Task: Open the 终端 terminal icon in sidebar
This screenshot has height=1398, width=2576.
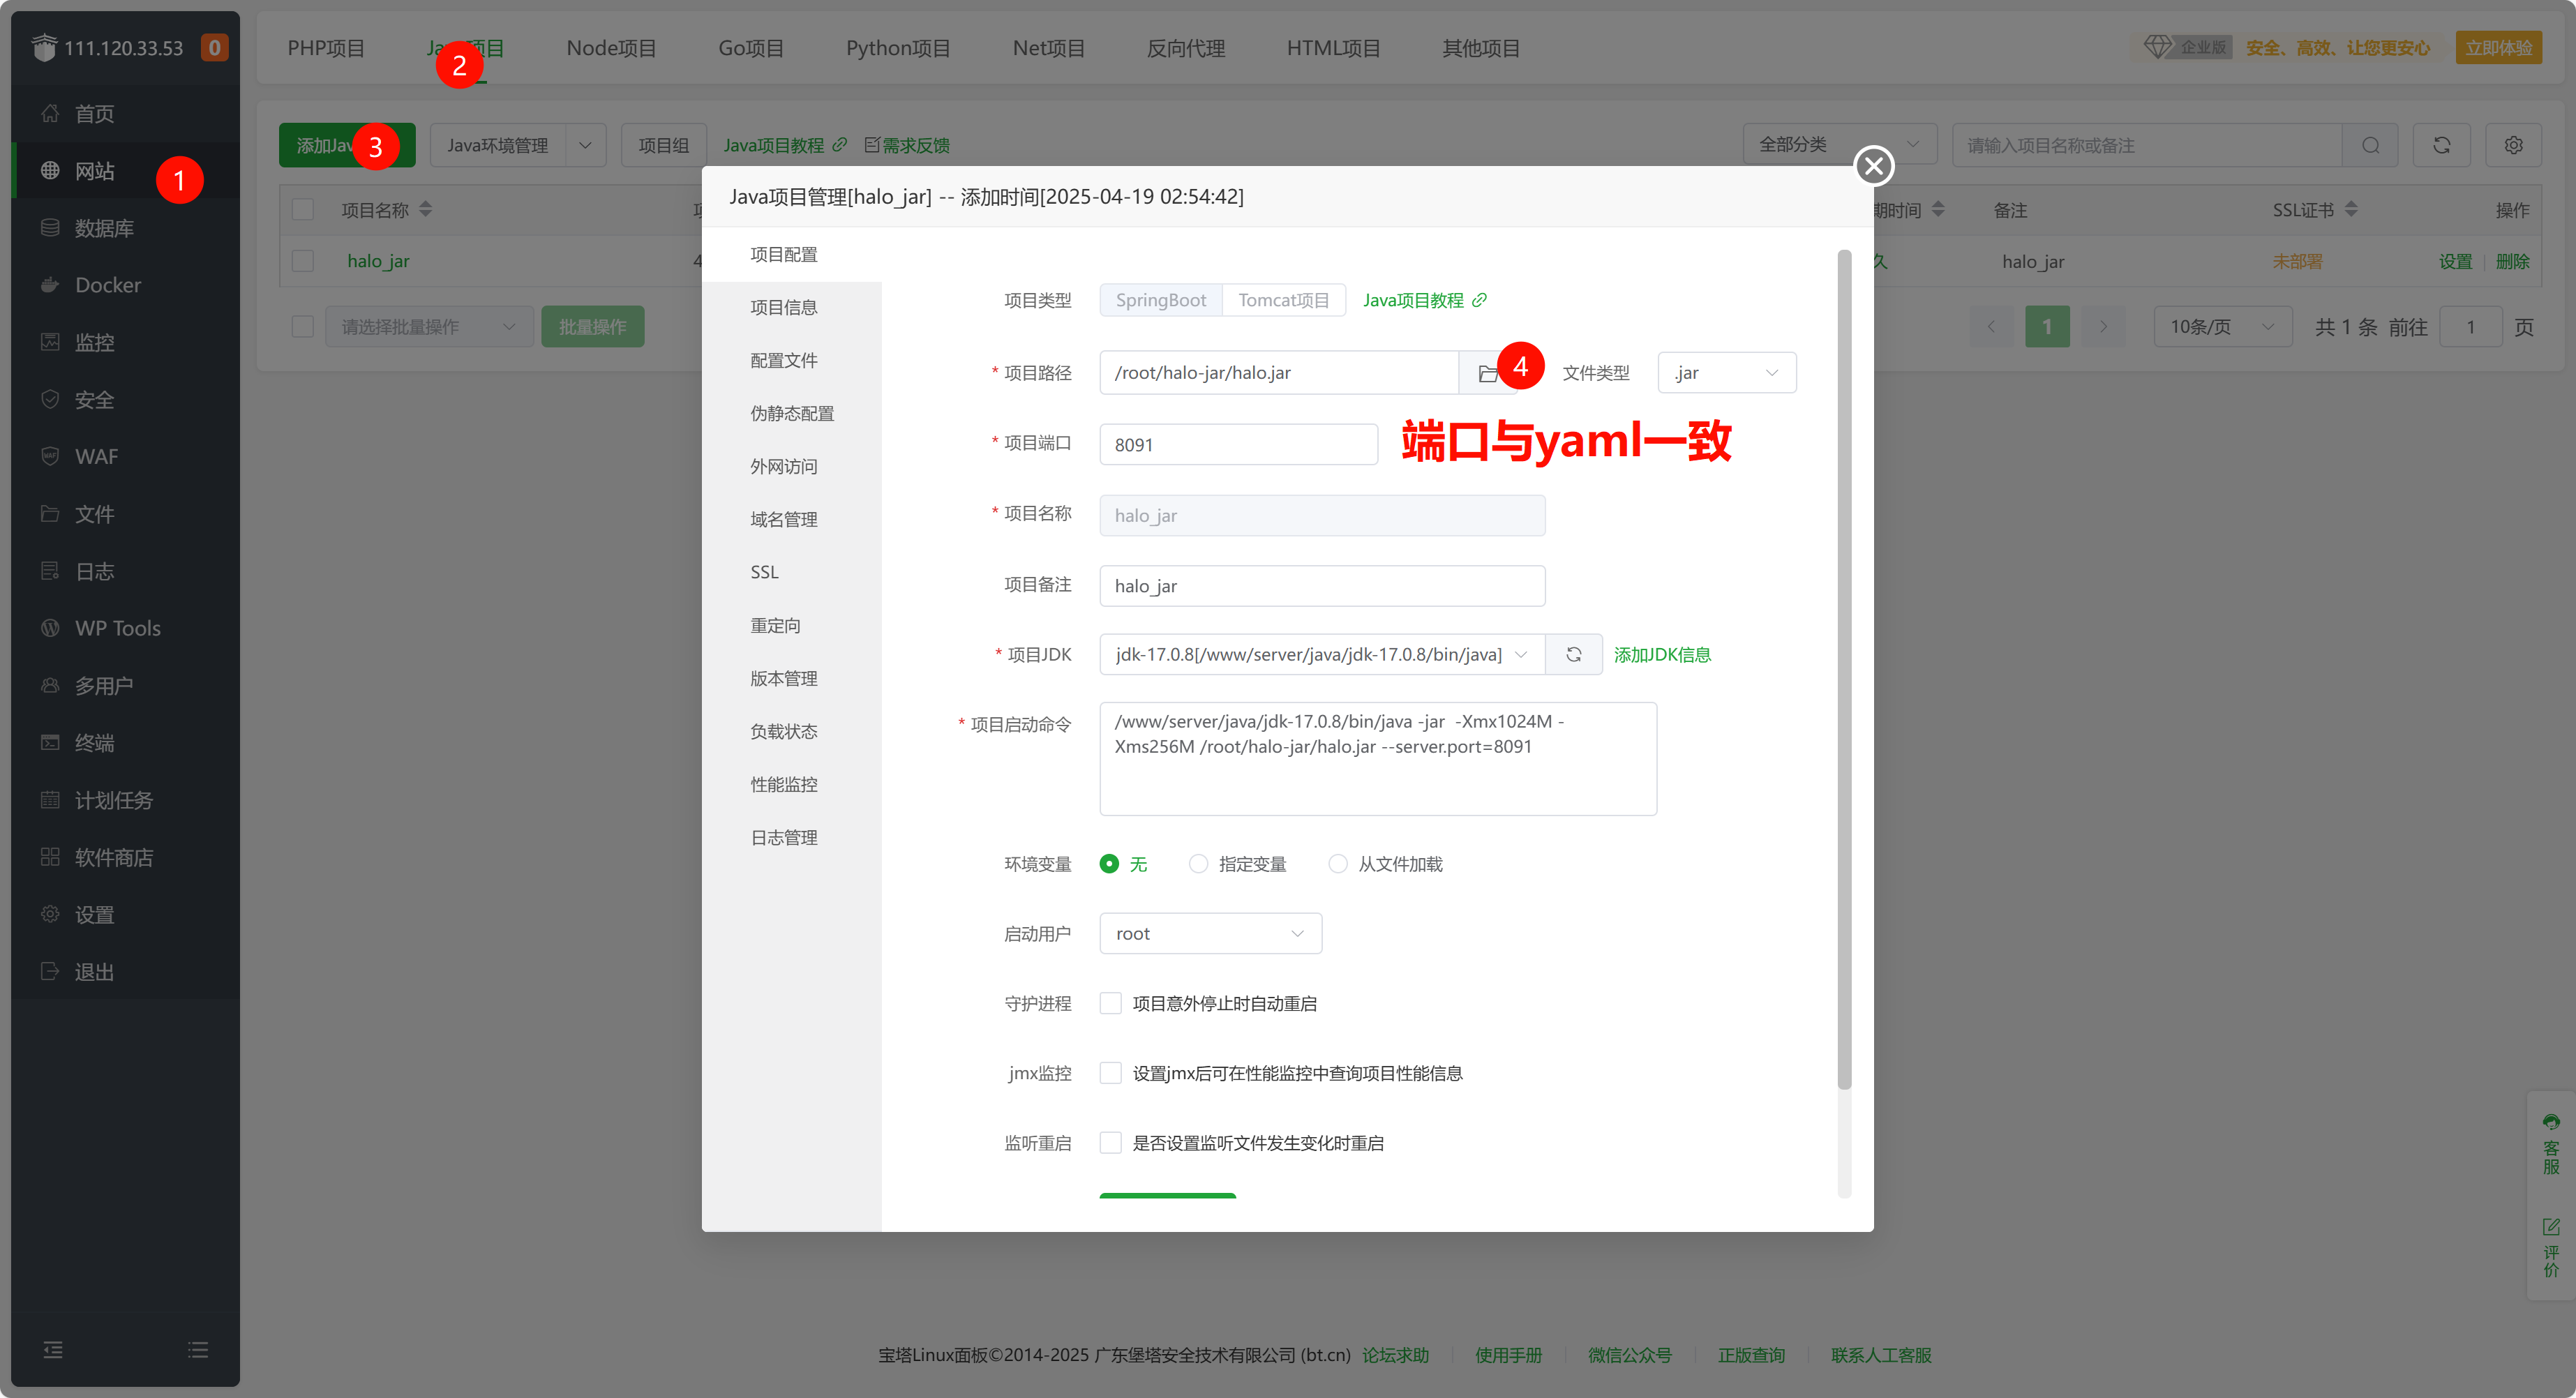Action: 50,742
